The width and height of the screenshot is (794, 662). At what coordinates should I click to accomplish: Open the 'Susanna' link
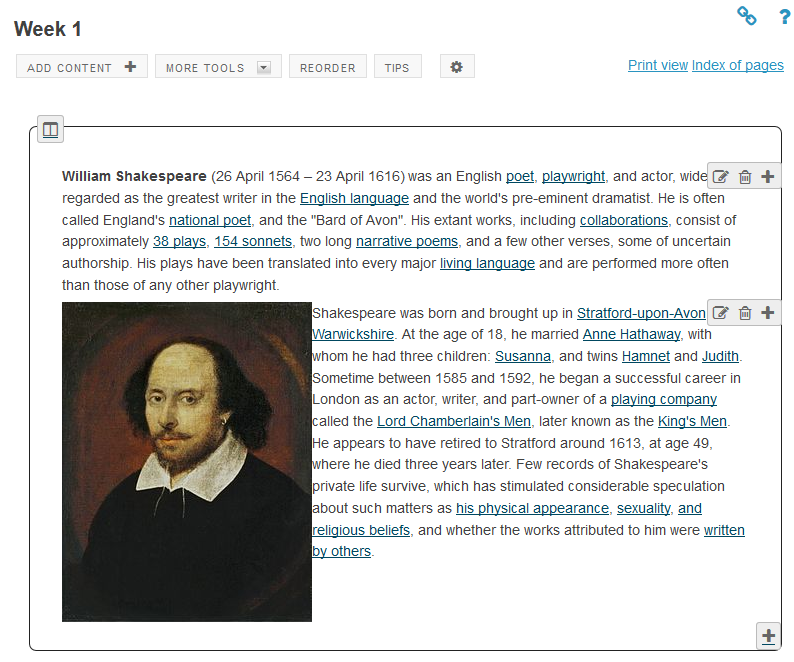pyautogui.click(x=523, y=356)
